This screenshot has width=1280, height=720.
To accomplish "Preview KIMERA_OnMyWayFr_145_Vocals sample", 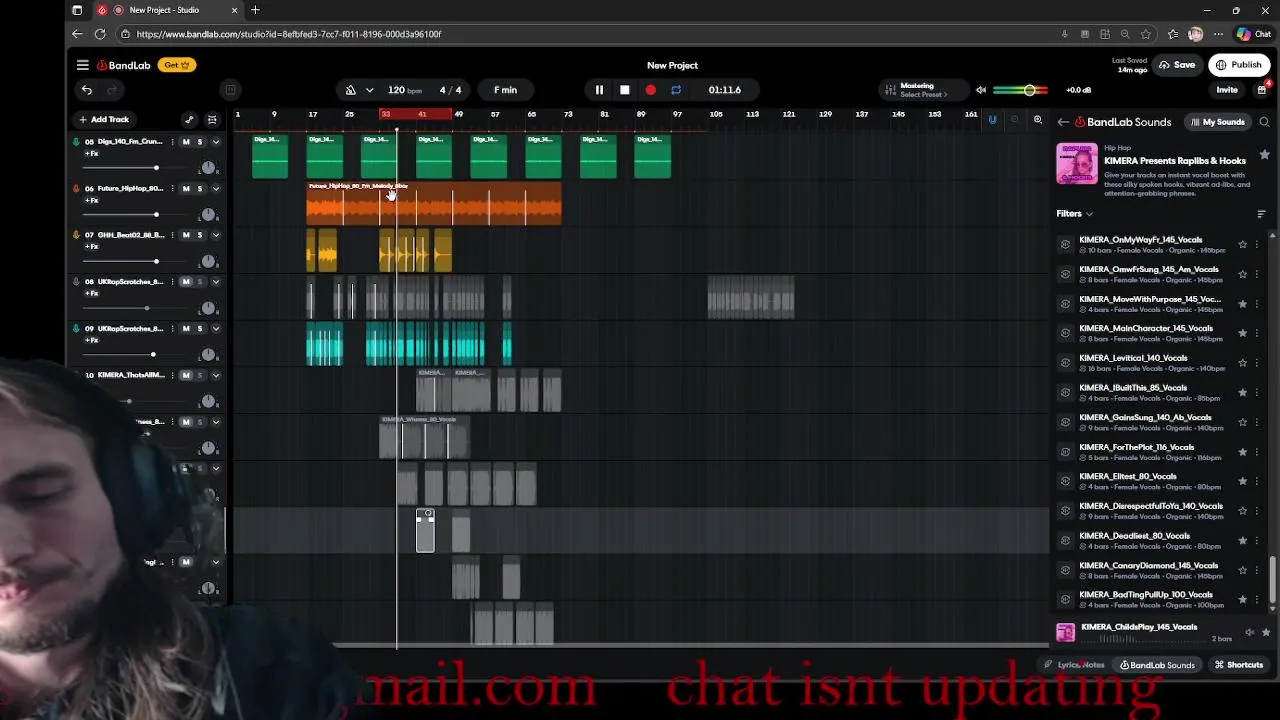I will 1065,244.
